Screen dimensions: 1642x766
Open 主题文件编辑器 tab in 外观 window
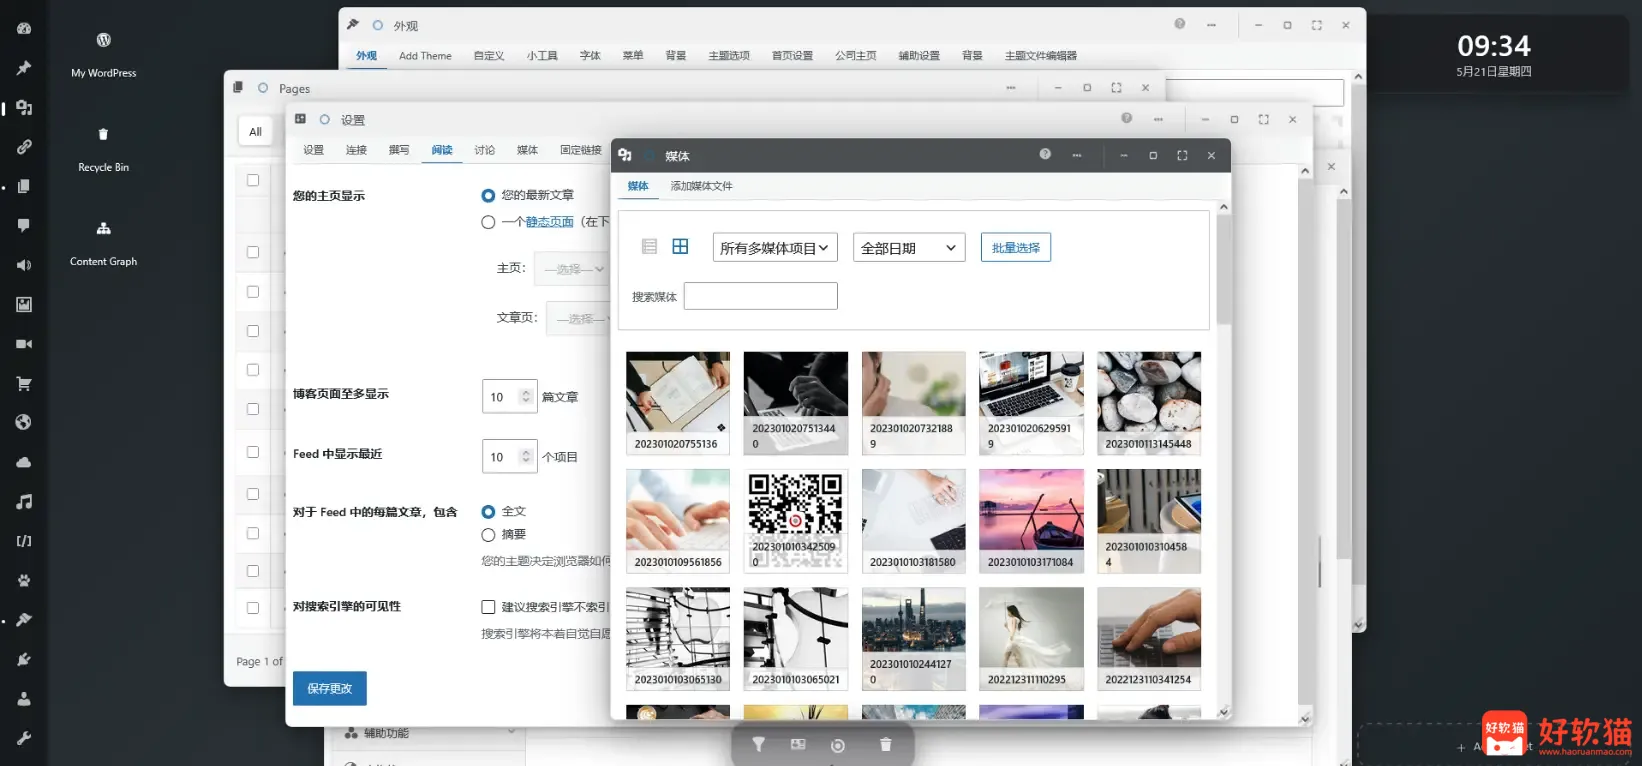[1041, 56]
